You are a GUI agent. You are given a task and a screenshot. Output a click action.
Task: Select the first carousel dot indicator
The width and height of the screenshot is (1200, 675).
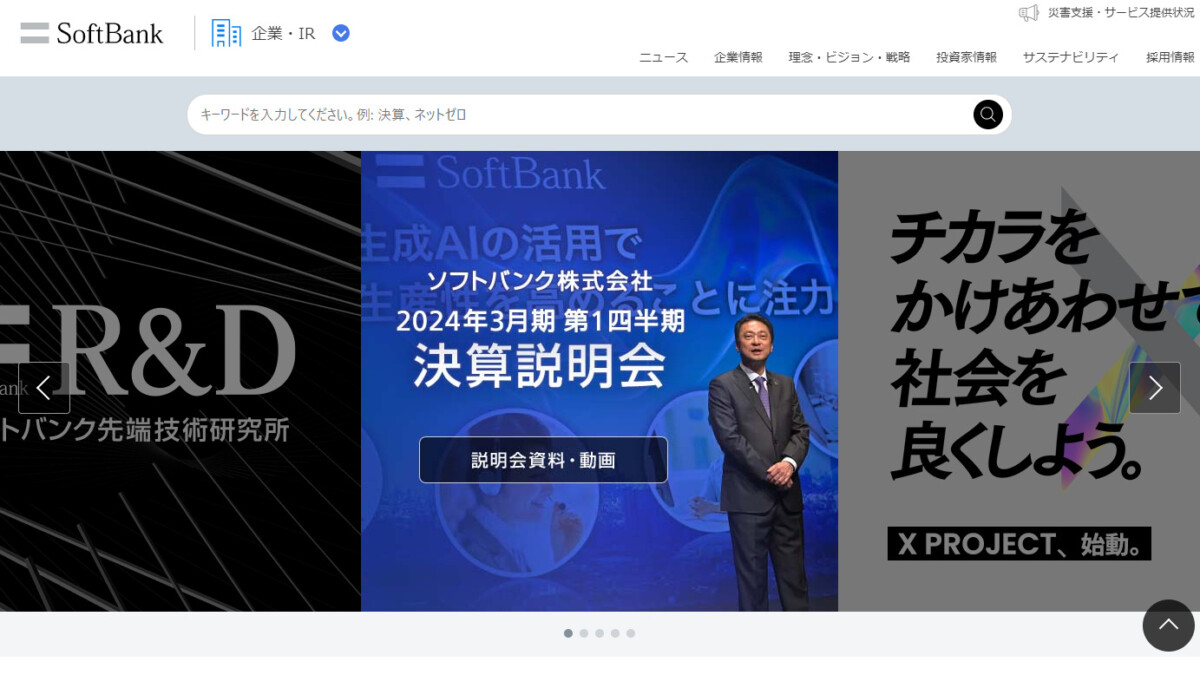(568, 633)
